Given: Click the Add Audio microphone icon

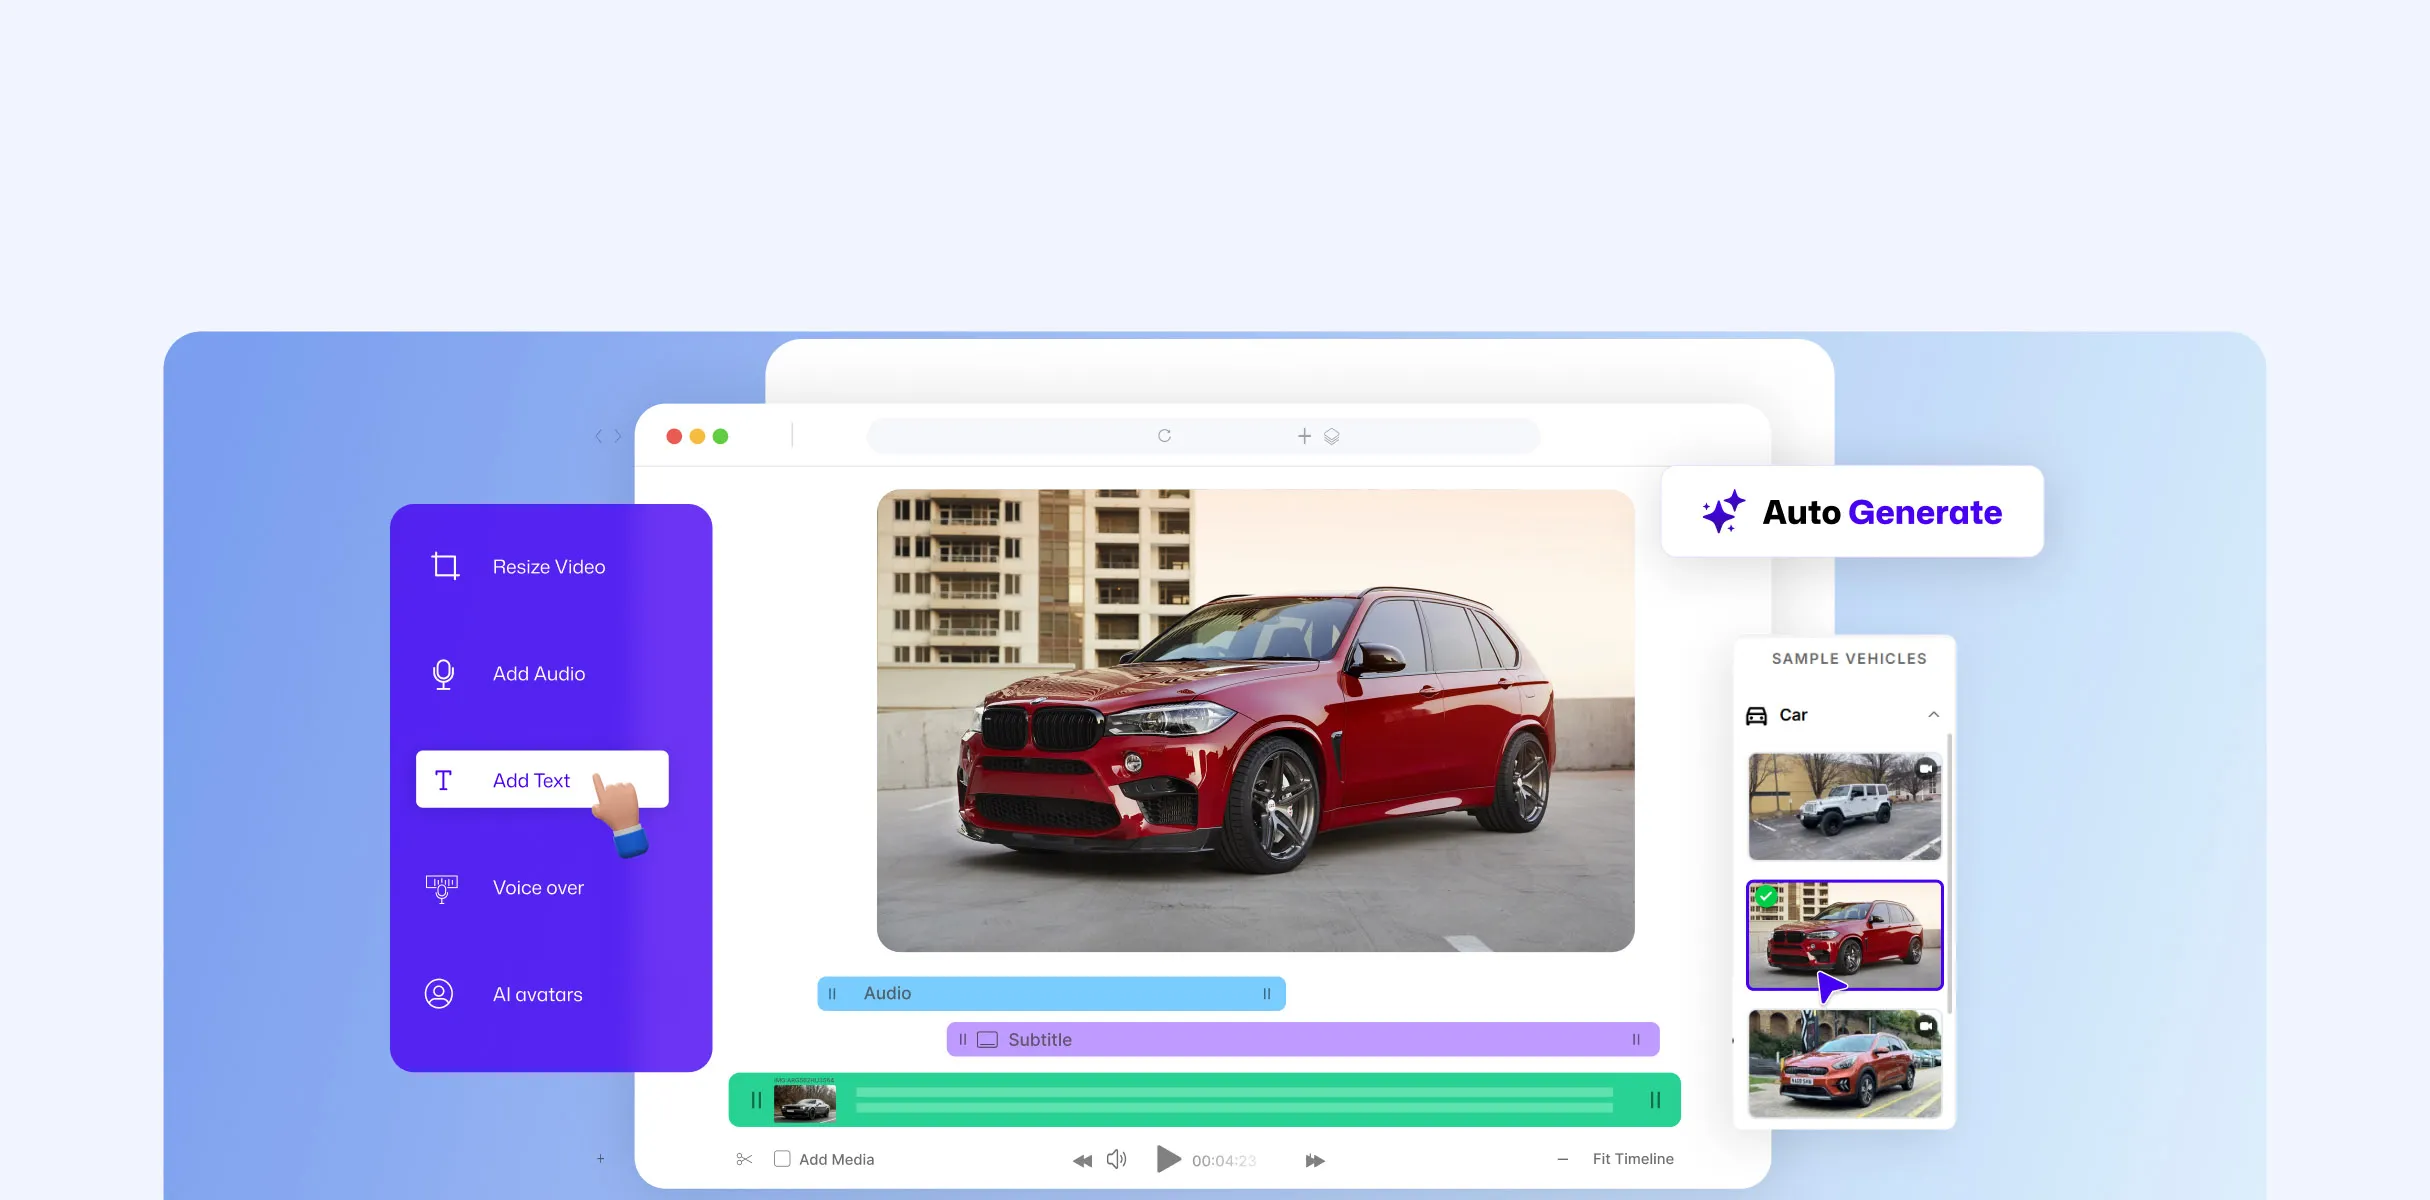Looking at the screenshot, I should pyautogui.click(x=443, y=673).
